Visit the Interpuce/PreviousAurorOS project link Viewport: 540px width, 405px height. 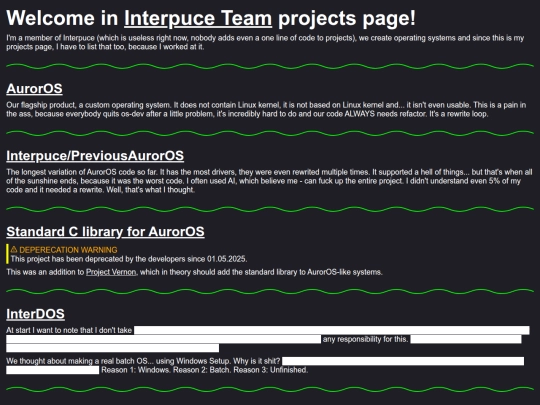click(x=95, y=156)
